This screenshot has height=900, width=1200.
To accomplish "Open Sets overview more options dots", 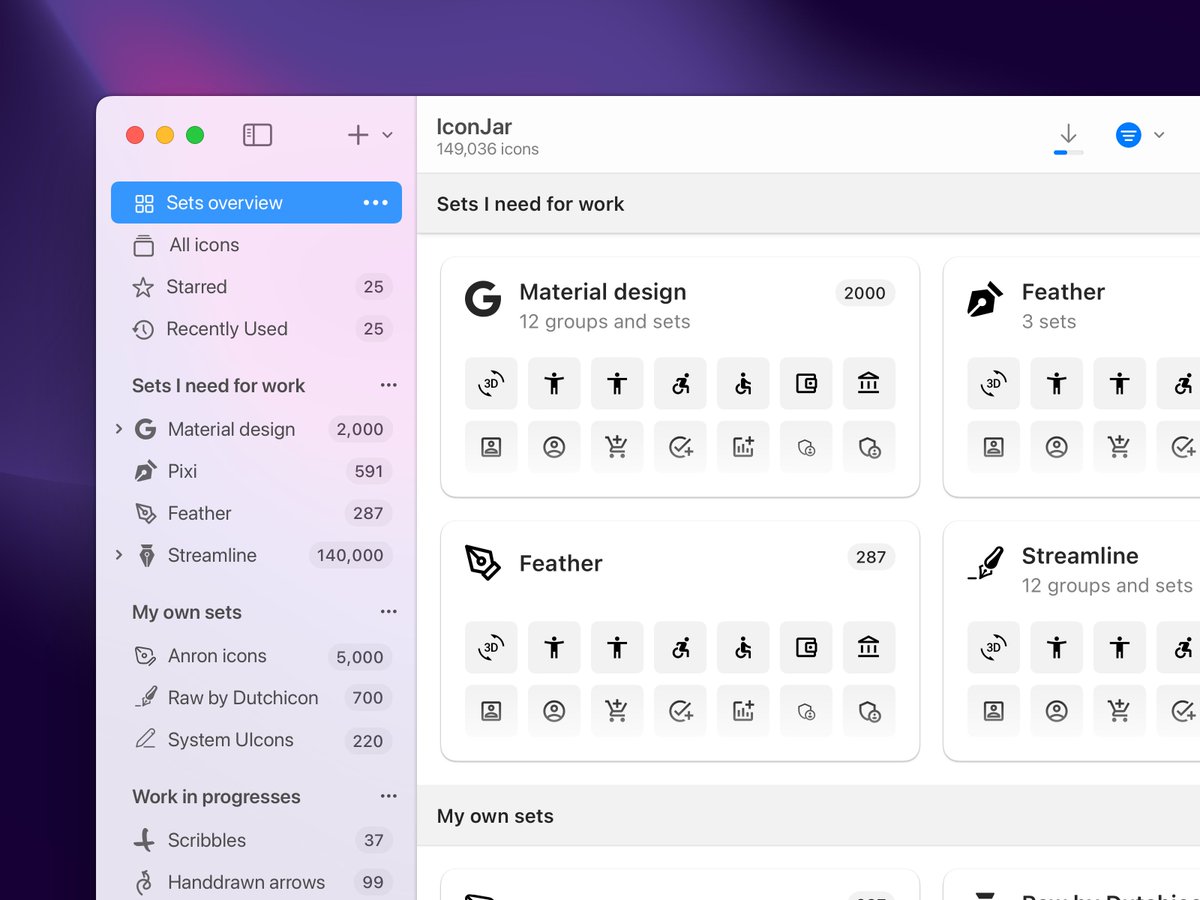I will point(375,203).
